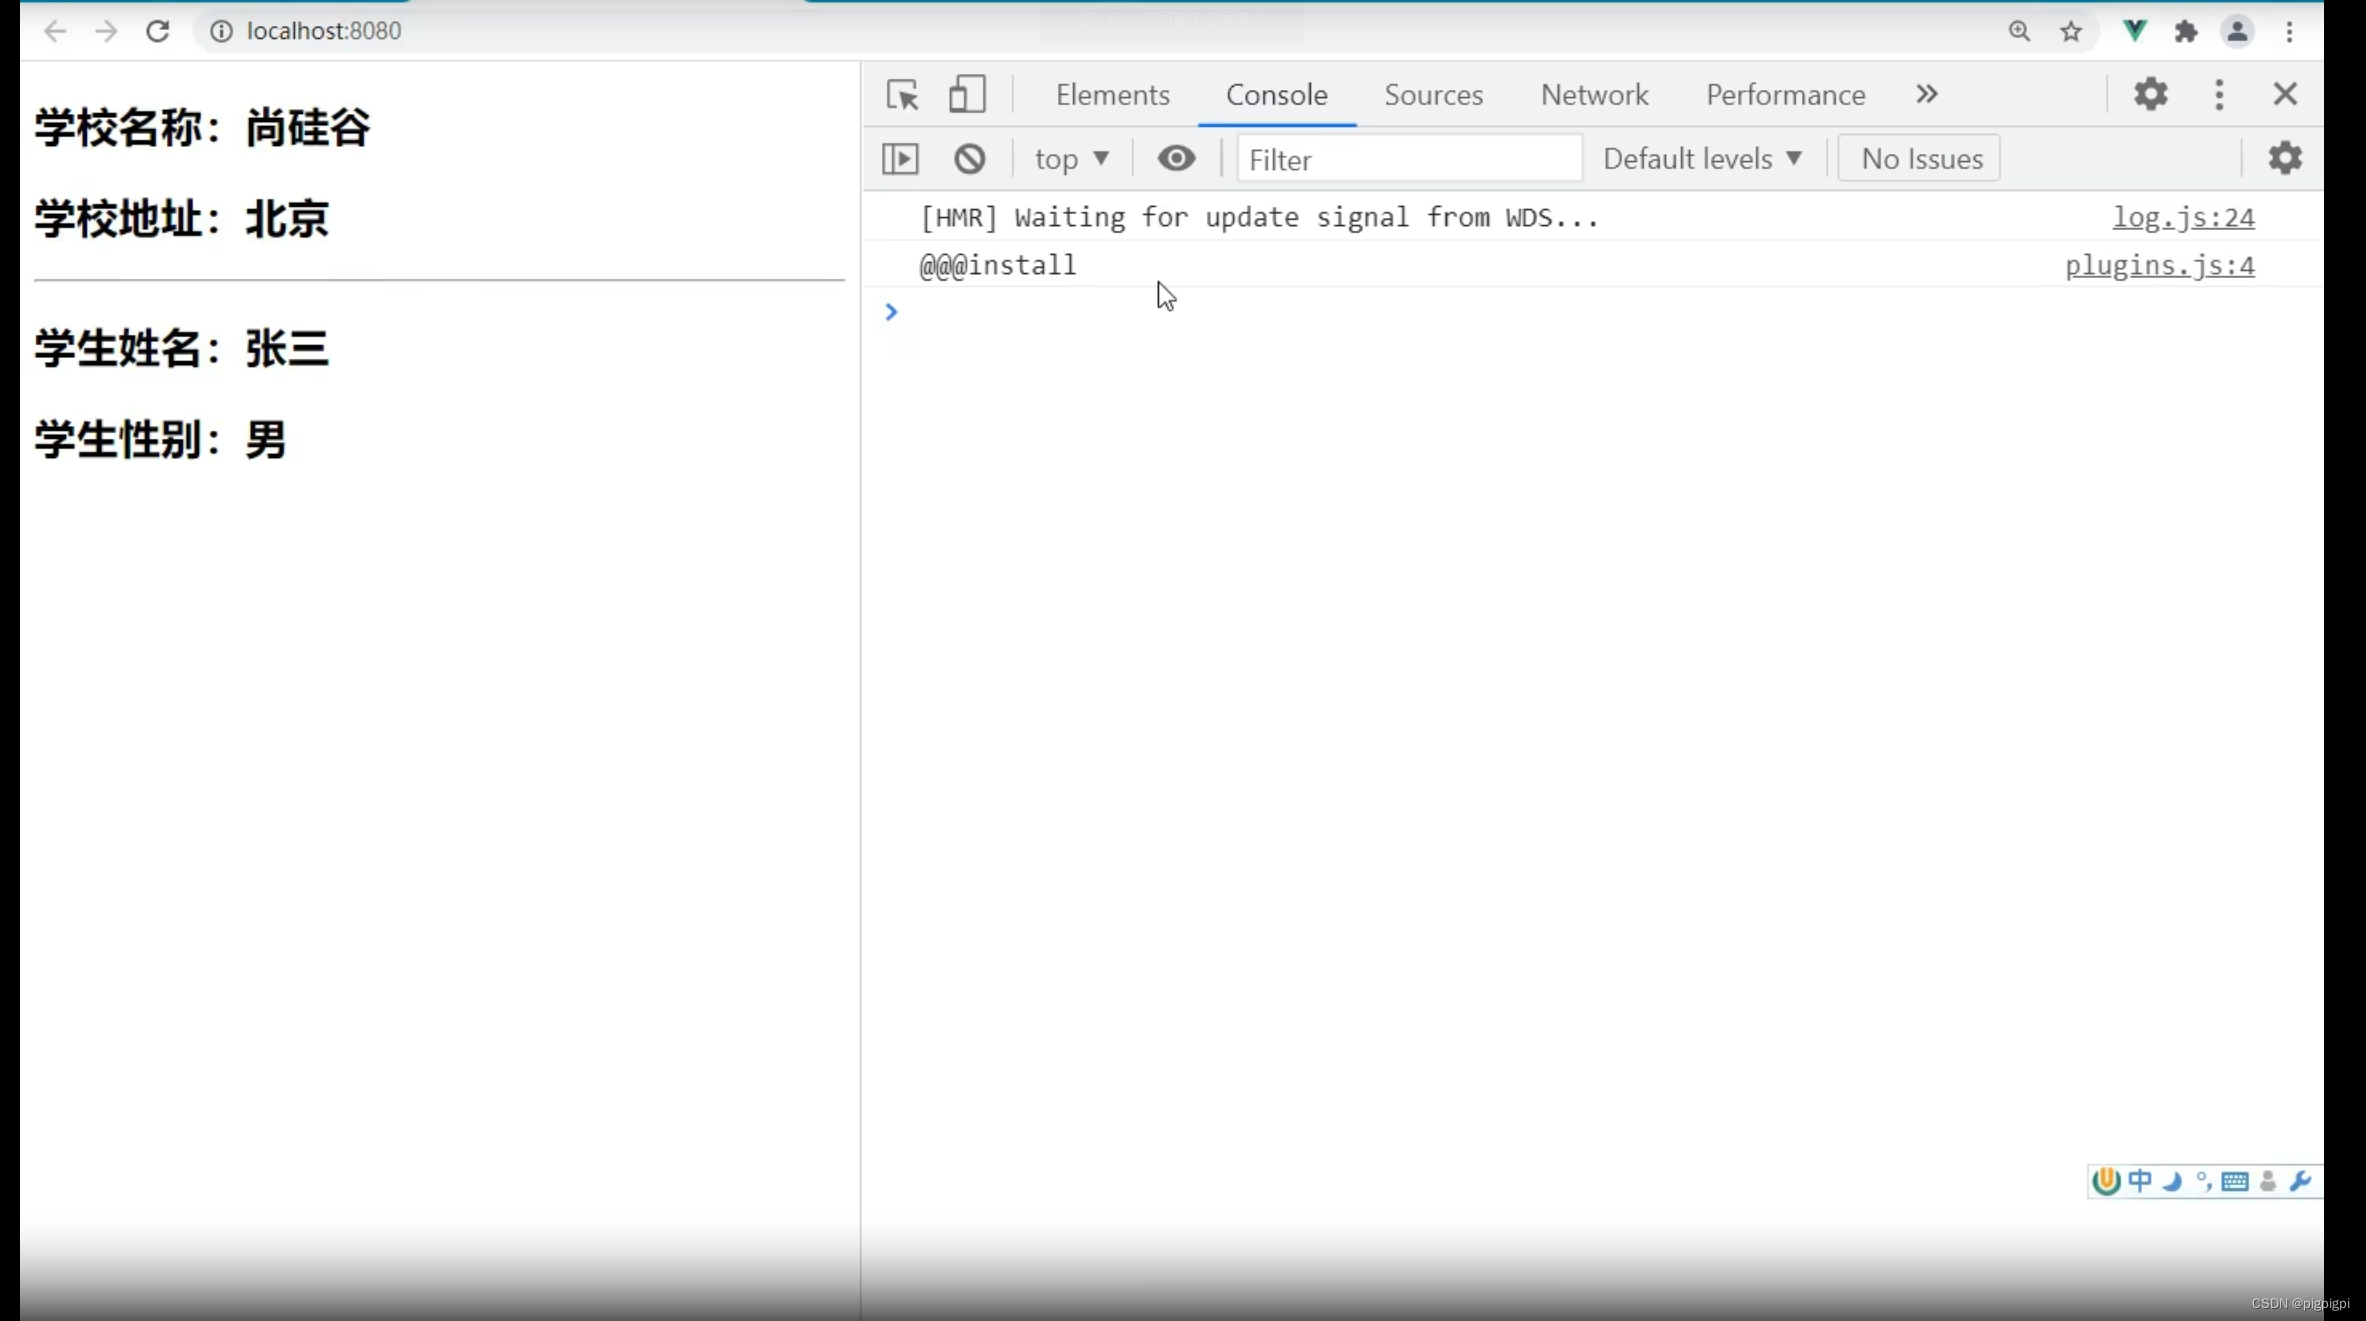The width and height of the screenshot is (2366, 1321).
Task: Open the Default levels dropdown
Action: coord(1702,158)
